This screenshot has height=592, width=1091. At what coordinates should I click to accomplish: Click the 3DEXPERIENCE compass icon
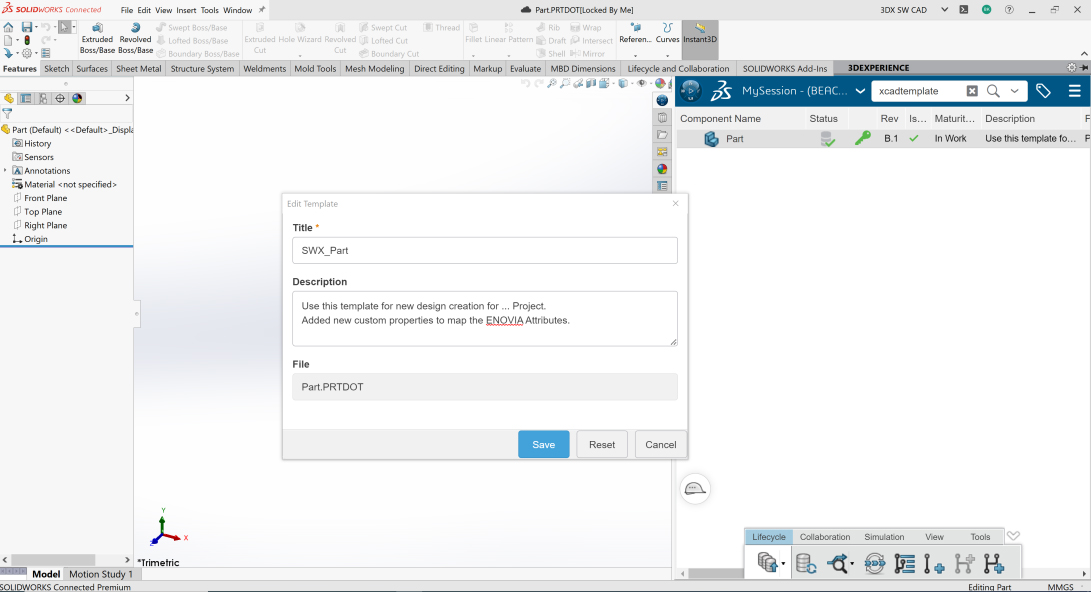(x=691, y=90)
